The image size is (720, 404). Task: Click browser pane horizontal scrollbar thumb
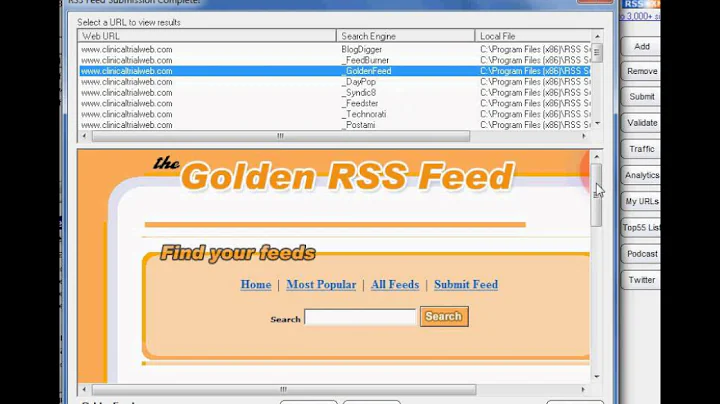(284, 389)
